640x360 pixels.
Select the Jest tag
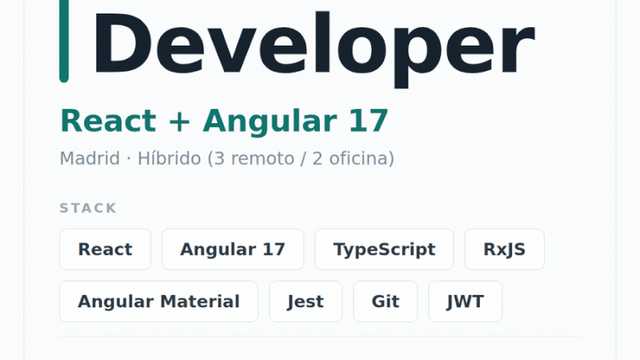click(305, 302)
